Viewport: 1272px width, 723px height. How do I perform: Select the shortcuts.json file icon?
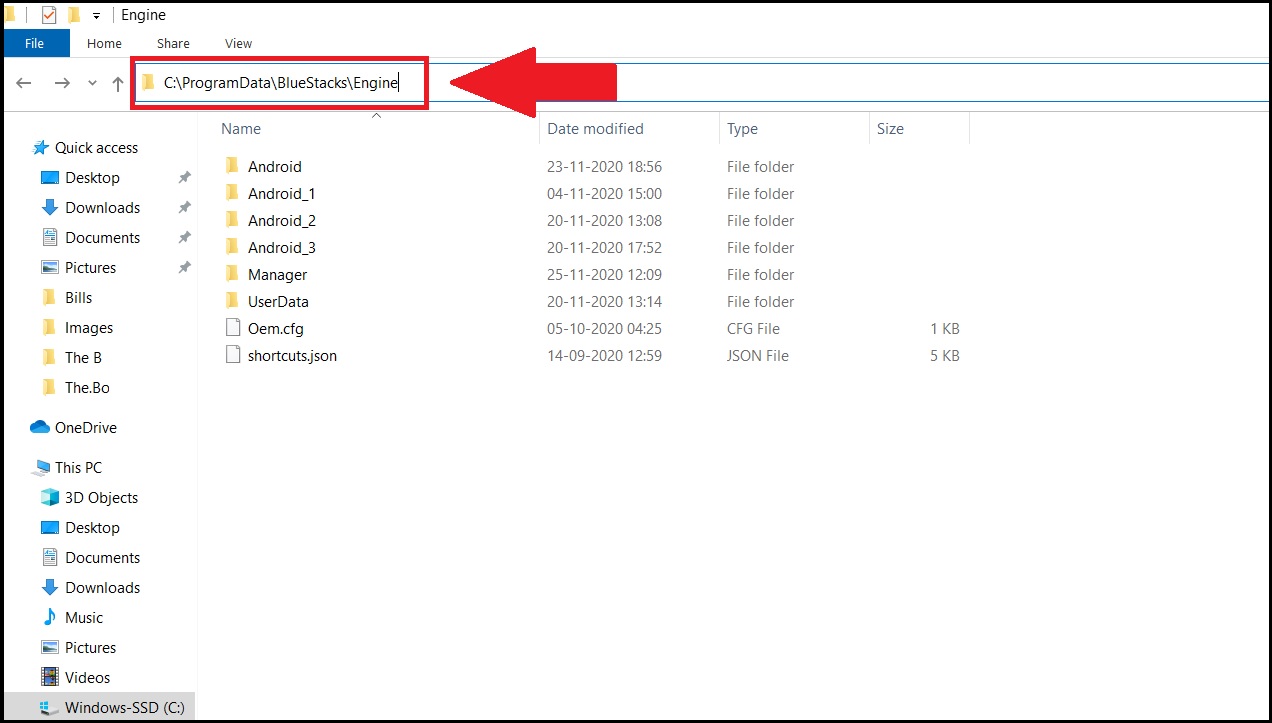[x=232, y=355]
